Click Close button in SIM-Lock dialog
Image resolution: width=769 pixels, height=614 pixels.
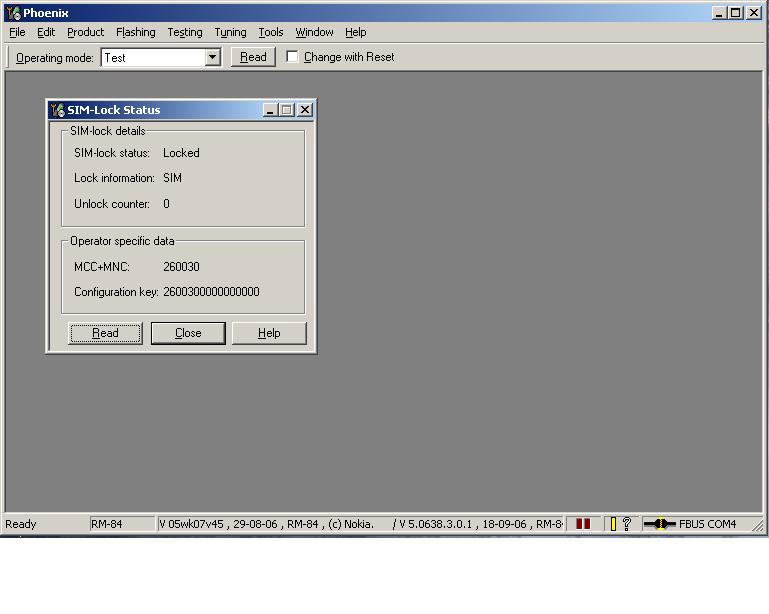[188, 333]
